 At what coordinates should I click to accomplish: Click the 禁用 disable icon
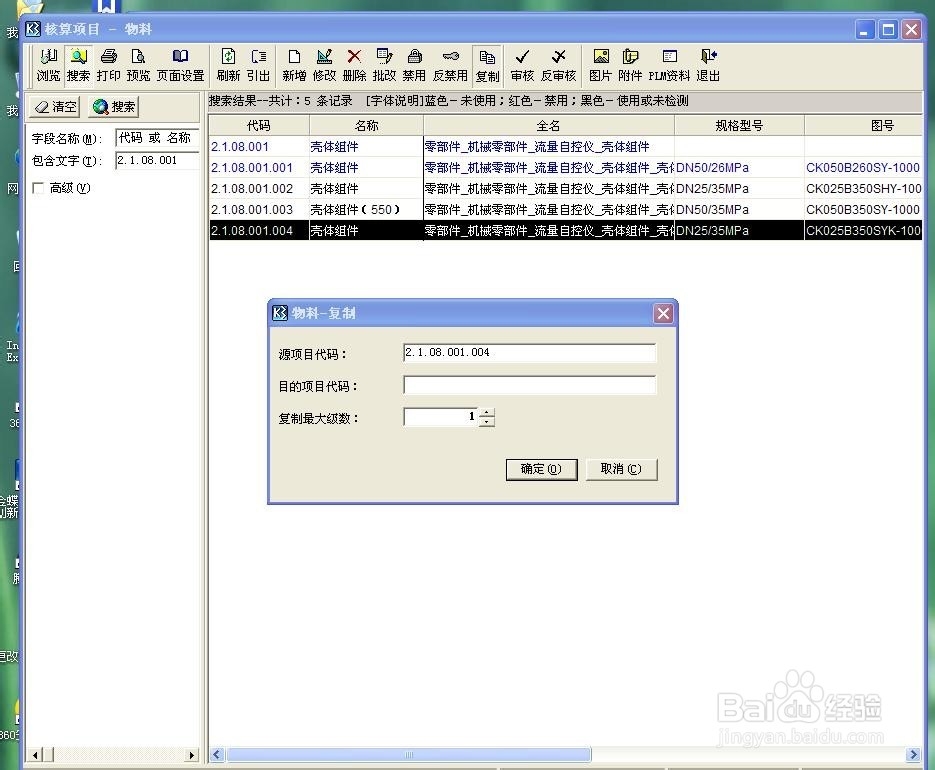coord(414,65)
